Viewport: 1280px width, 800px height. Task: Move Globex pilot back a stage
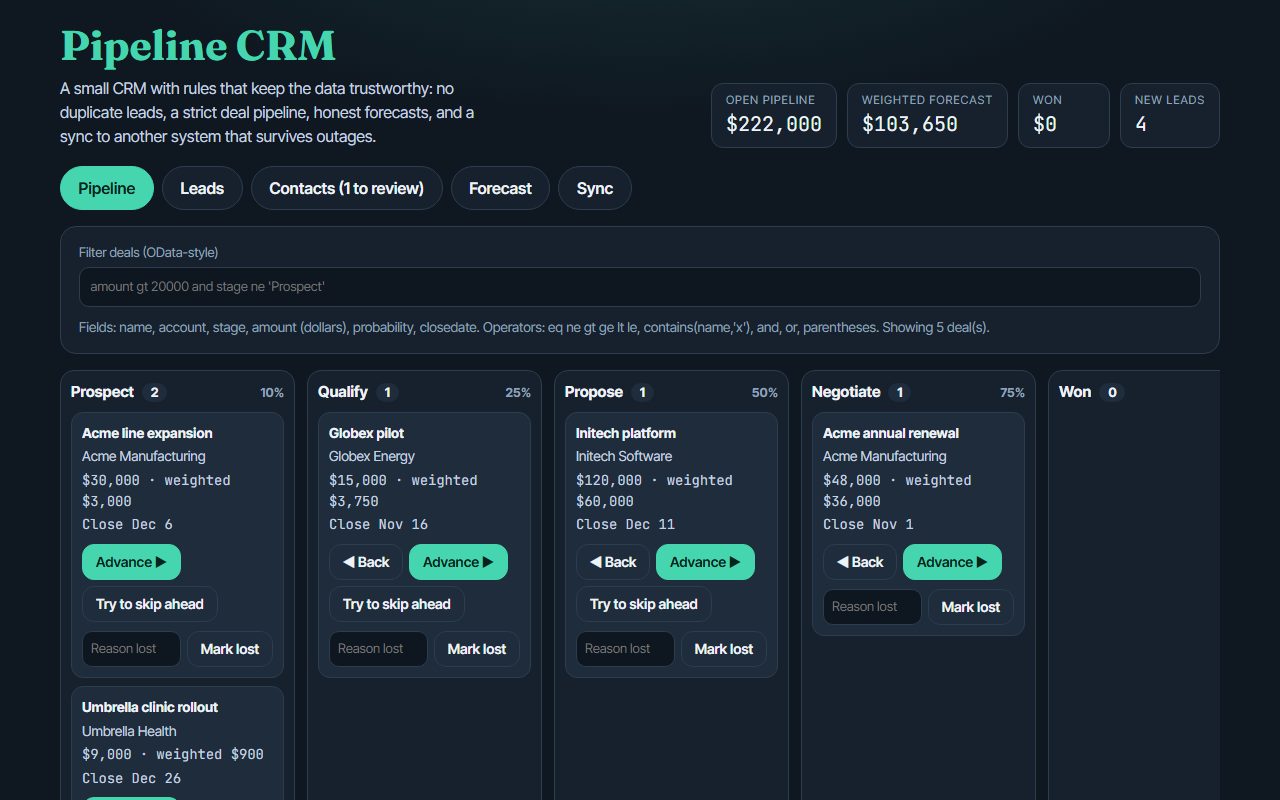click(x=366, y=562)
